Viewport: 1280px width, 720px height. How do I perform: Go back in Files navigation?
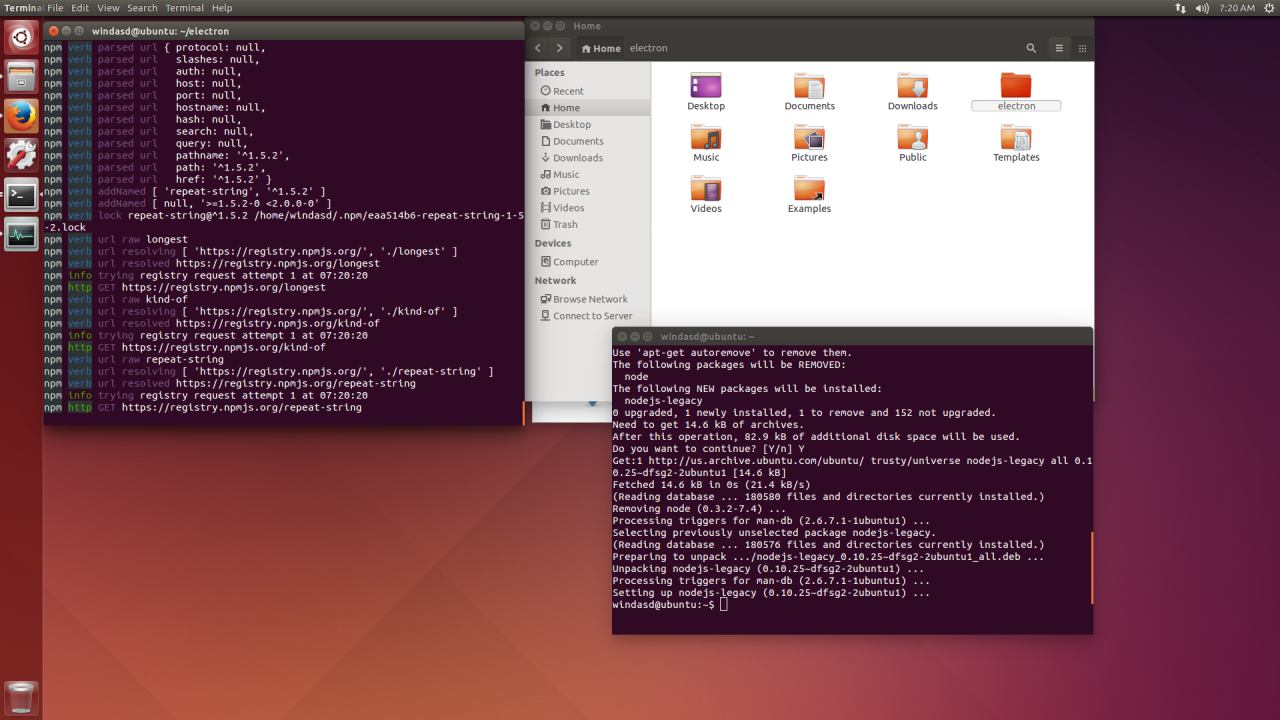pyautogui.click(x=538, y=48)
